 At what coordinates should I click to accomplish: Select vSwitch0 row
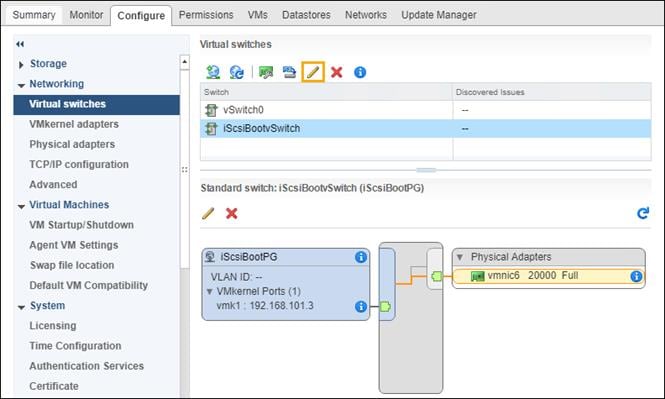tap(426, 110)
